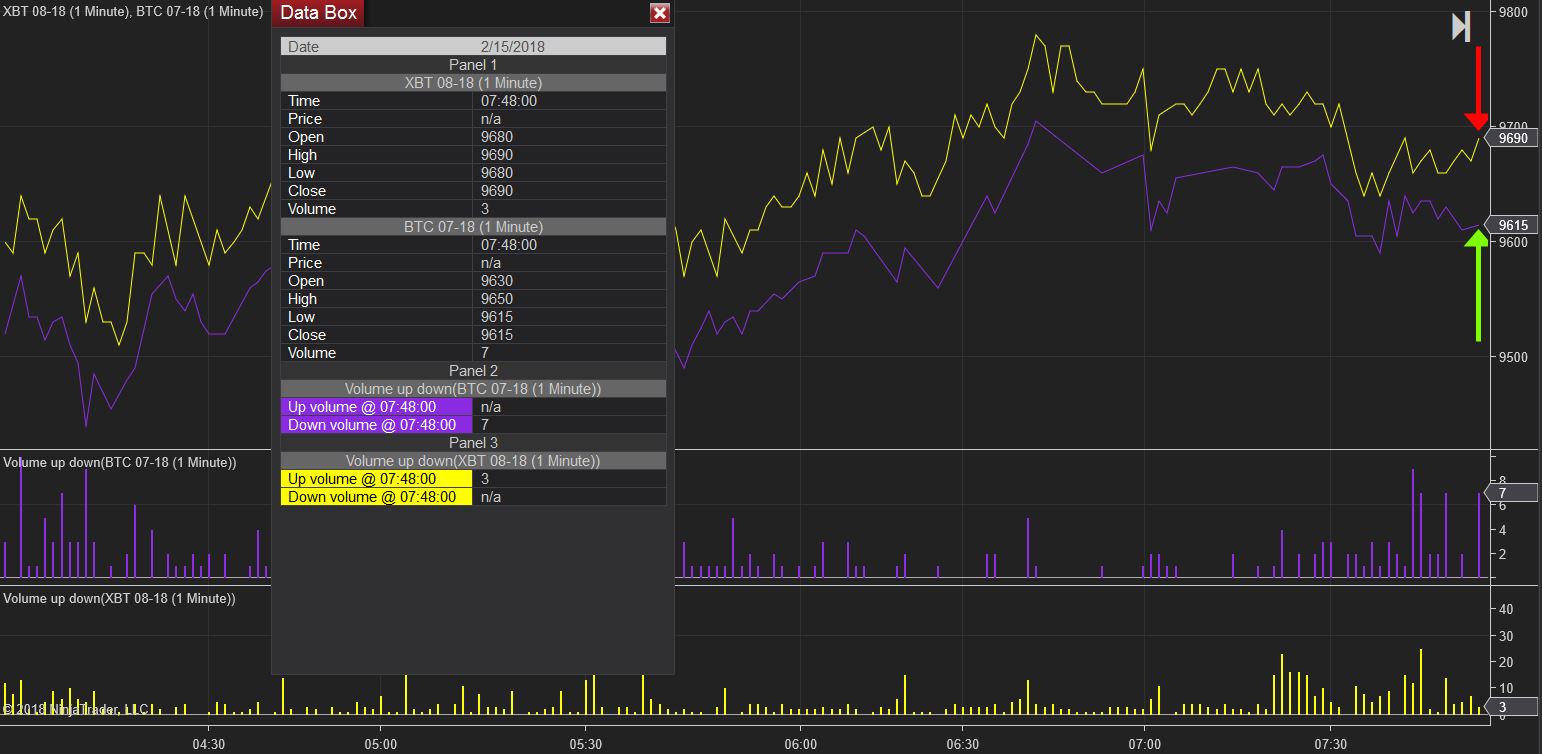This screenshot has width=1542, height=754.
Task: Select the Date row showing 2/15/2018
Action: coord(473,47)
